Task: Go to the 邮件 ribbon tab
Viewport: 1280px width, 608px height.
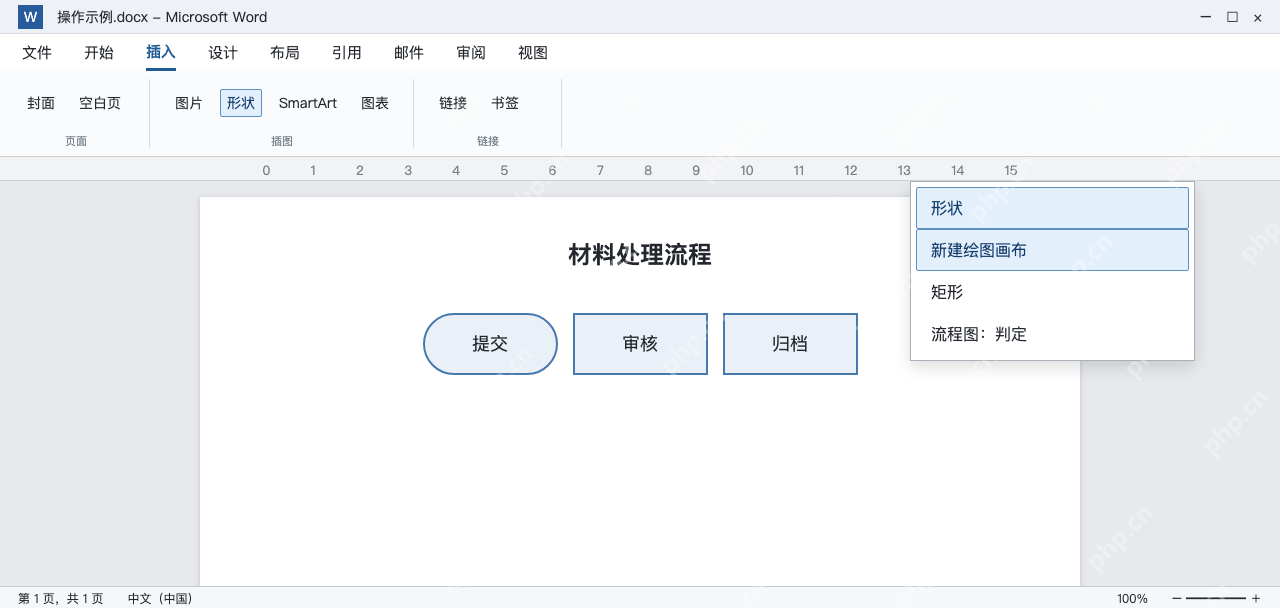Action: click(409, 53)
